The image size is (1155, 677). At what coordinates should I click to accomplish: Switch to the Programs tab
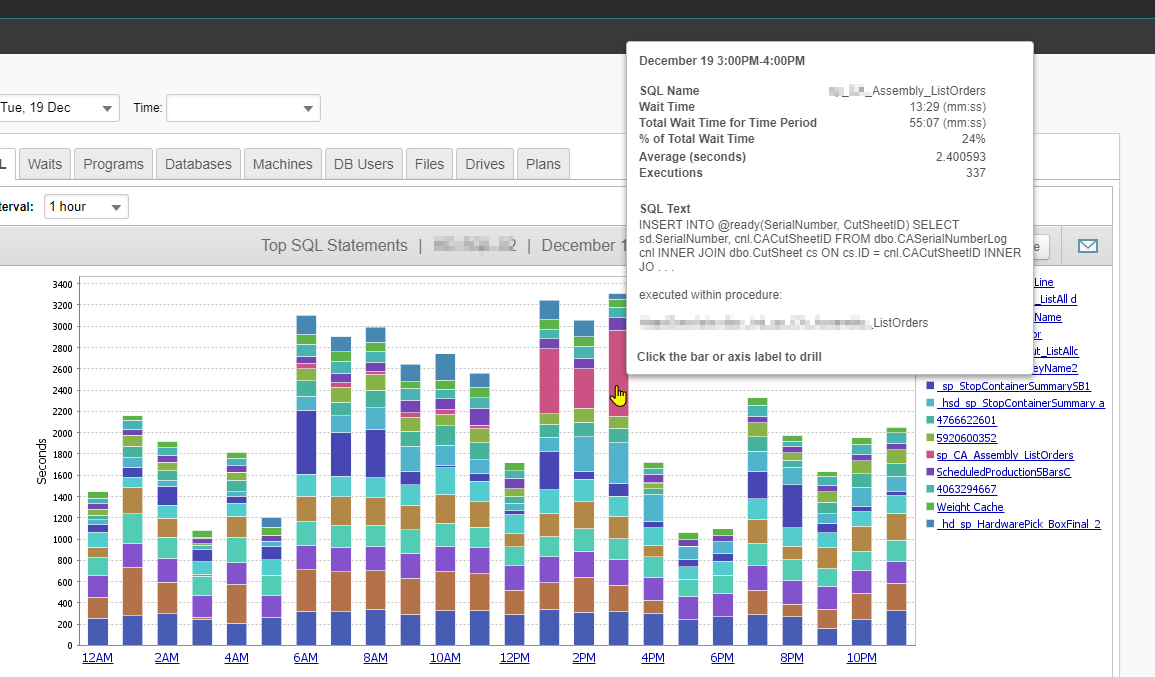113,164
